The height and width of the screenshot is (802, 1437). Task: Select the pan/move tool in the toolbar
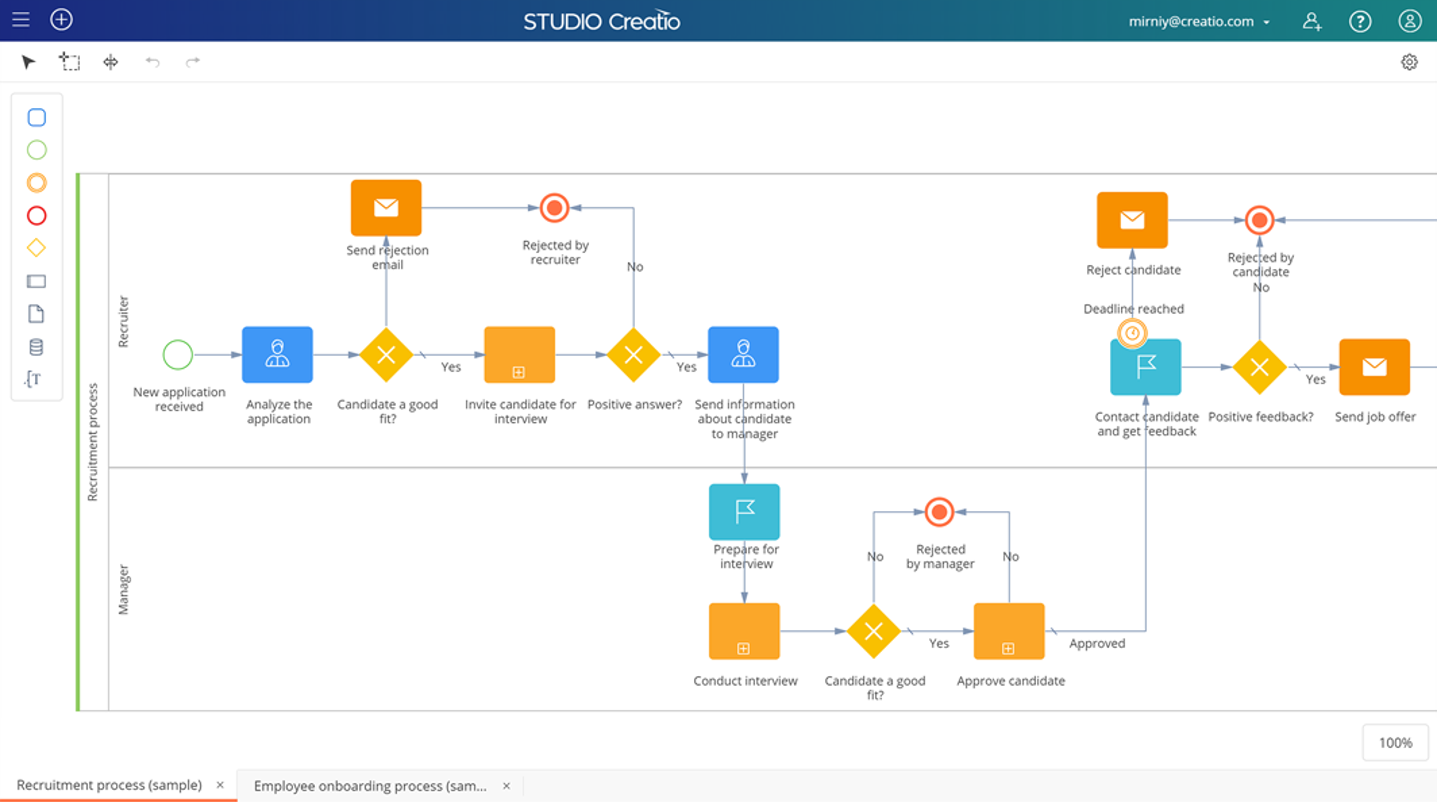(x=110, y=61)
